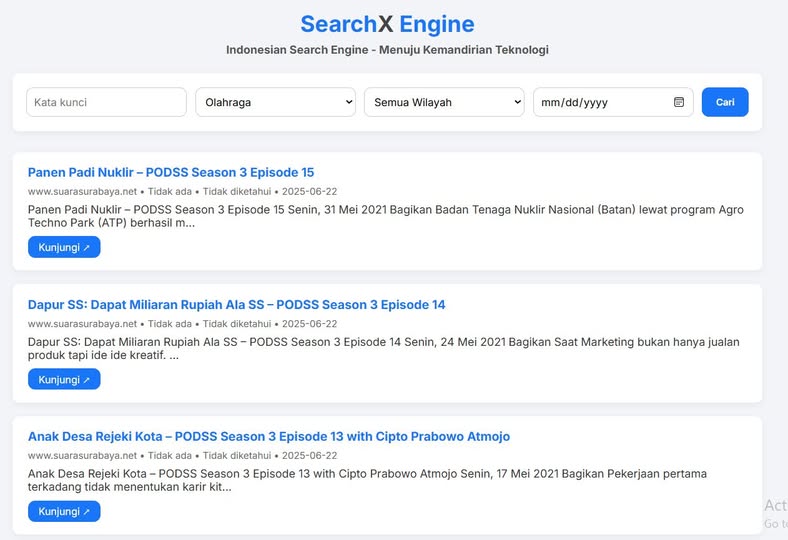Click Kunjungi under Anak Desa Rejeki Kota result
The width and height of the screenshot is (788, 540).
(64, 511)
